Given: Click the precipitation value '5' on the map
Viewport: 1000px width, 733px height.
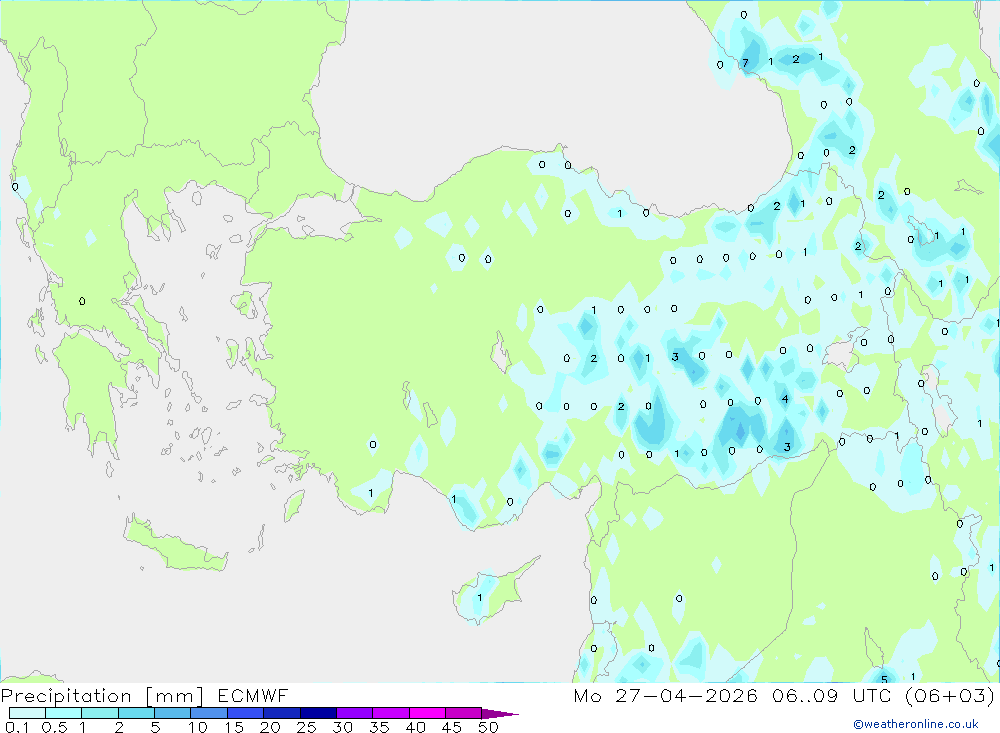Looking at the screenshot, I should pyautogui.click(x=884, y=679).
